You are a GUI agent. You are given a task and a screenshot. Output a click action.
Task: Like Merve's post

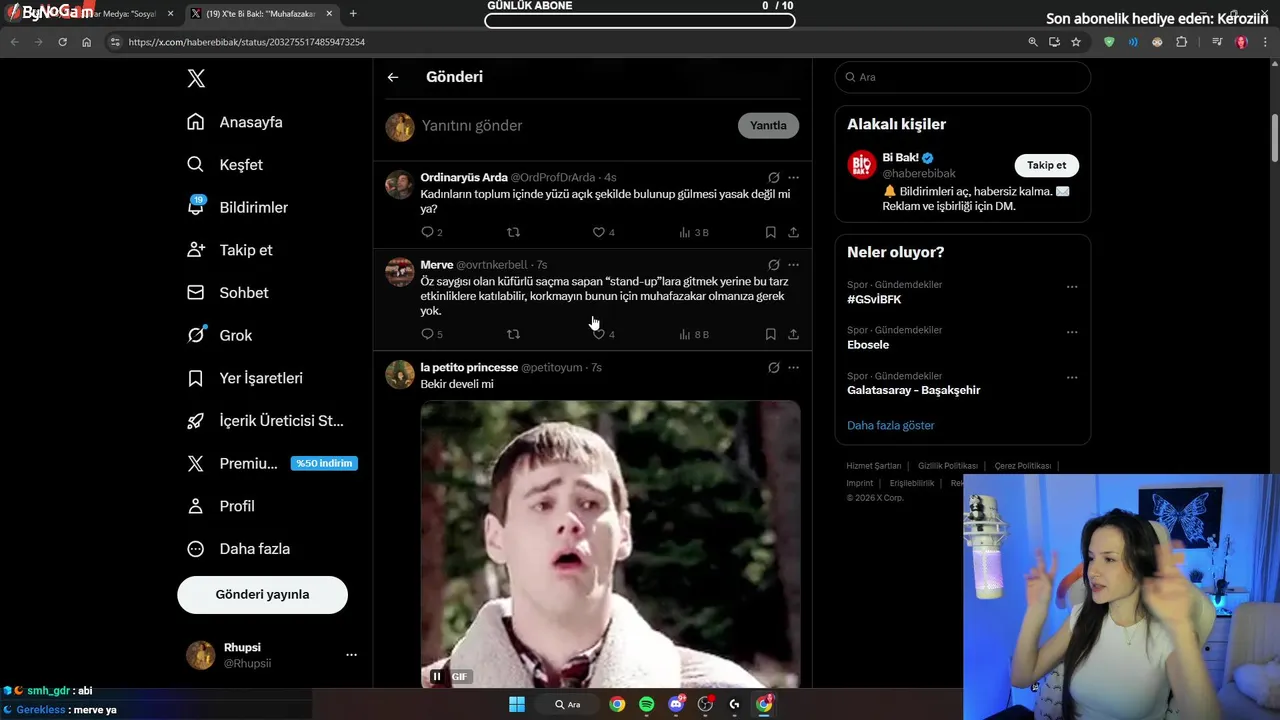[603, 334]
